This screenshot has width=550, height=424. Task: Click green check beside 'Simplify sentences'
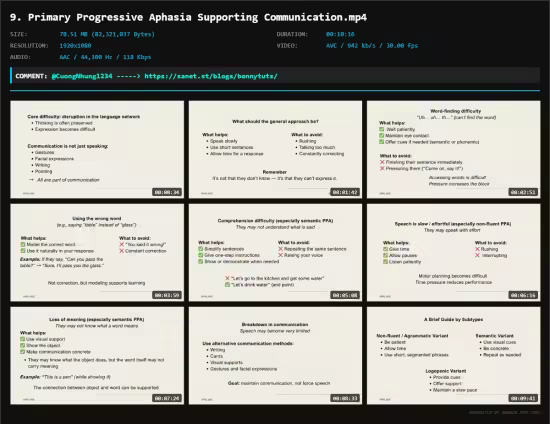[x=201, y=249]
